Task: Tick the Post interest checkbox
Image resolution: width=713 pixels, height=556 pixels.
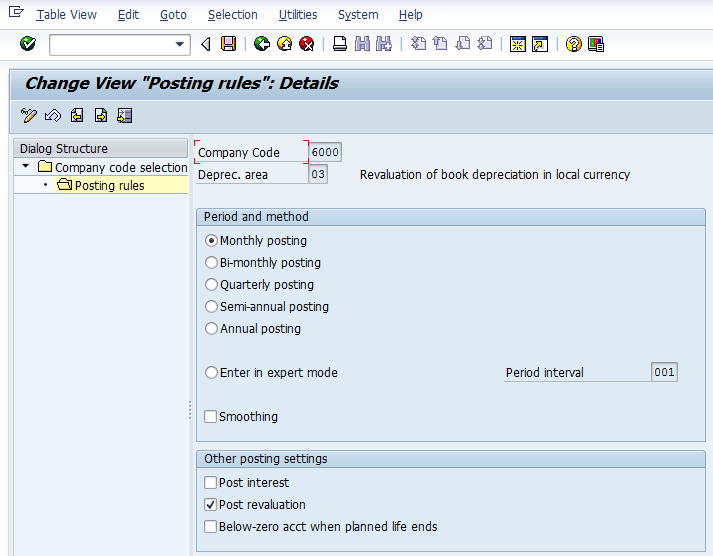Action: (211, 483)
